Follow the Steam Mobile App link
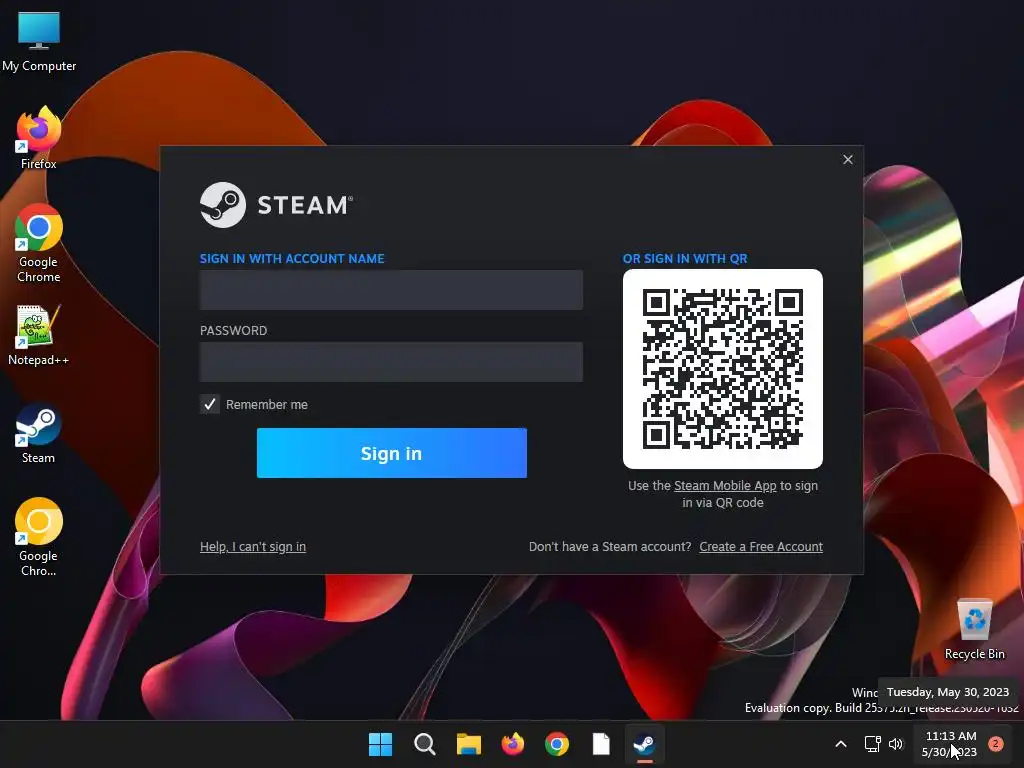 click(x=725, y=486)
